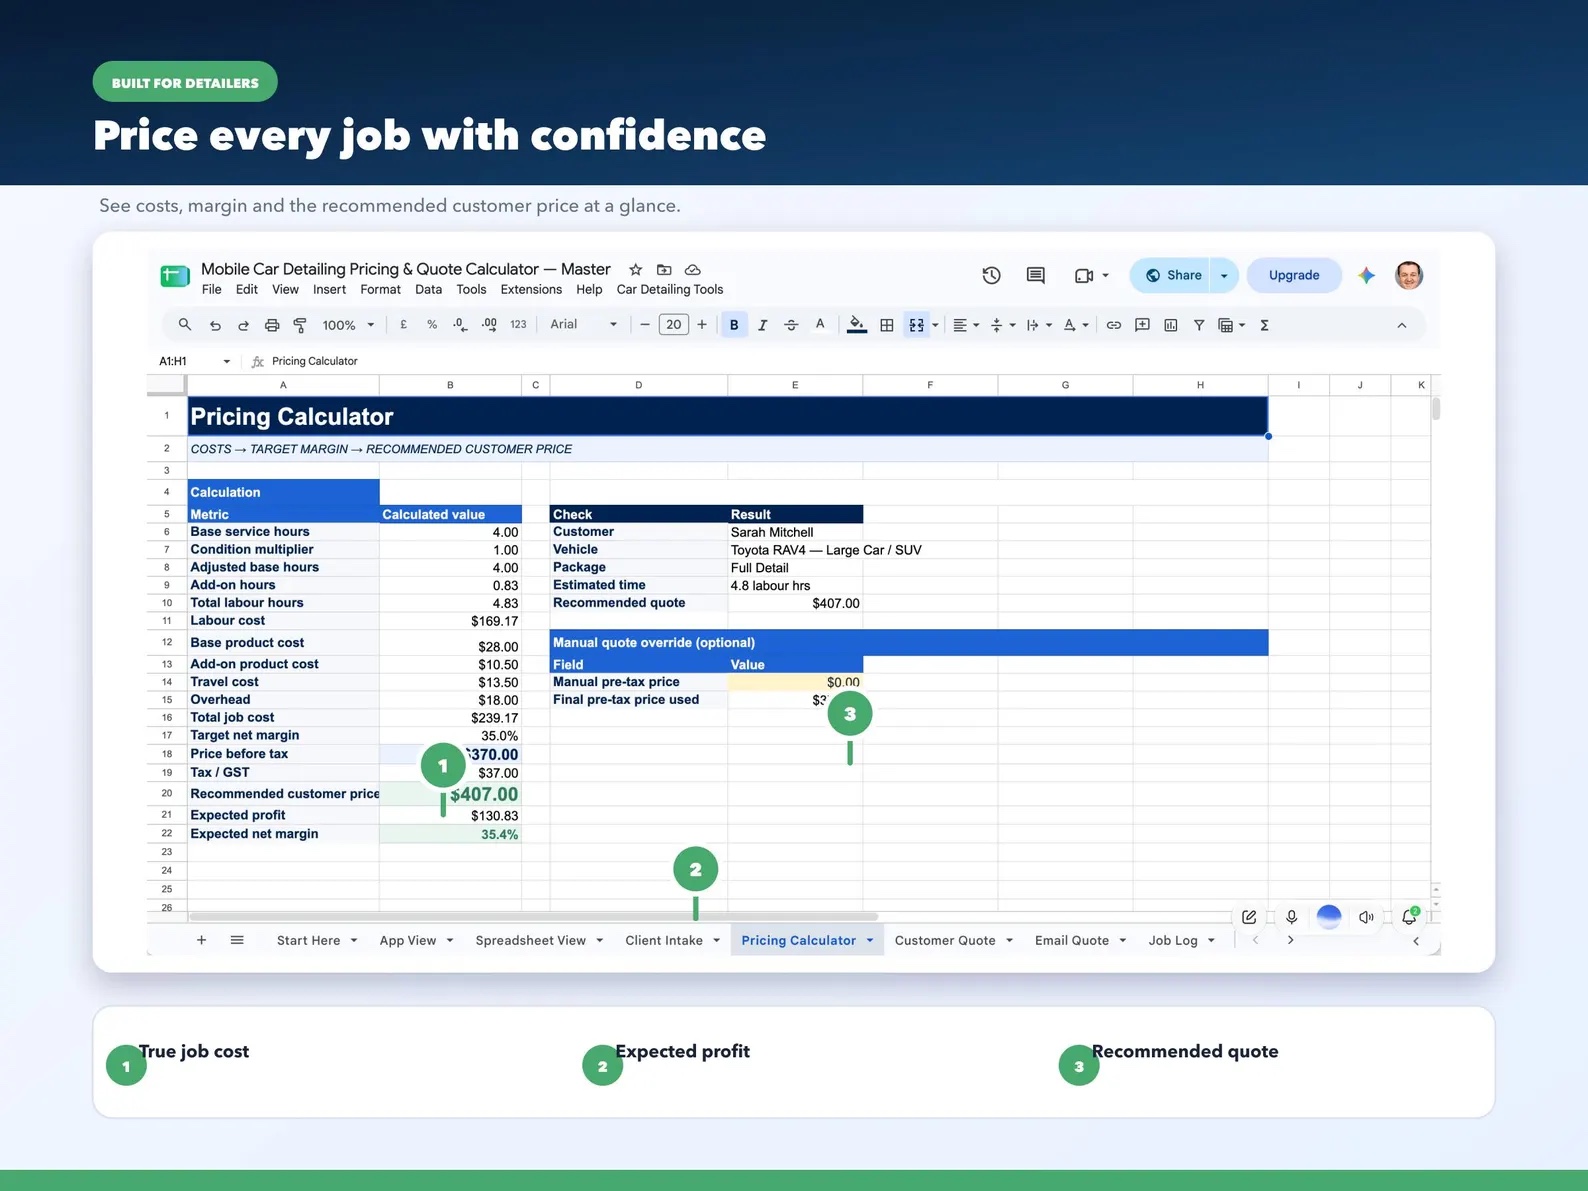Toggle strikethrough formatting
This screenshot has height=1191, width=1588.
coord(791,325)
